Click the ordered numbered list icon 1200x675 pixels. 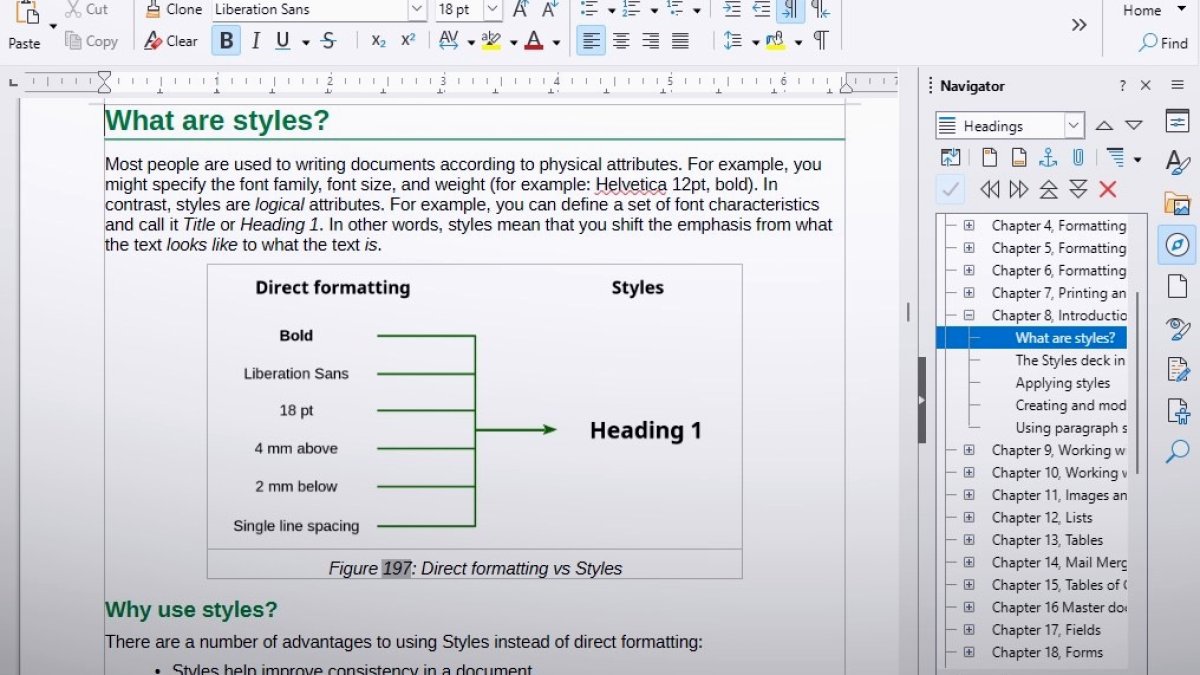[x=631, y=10]
